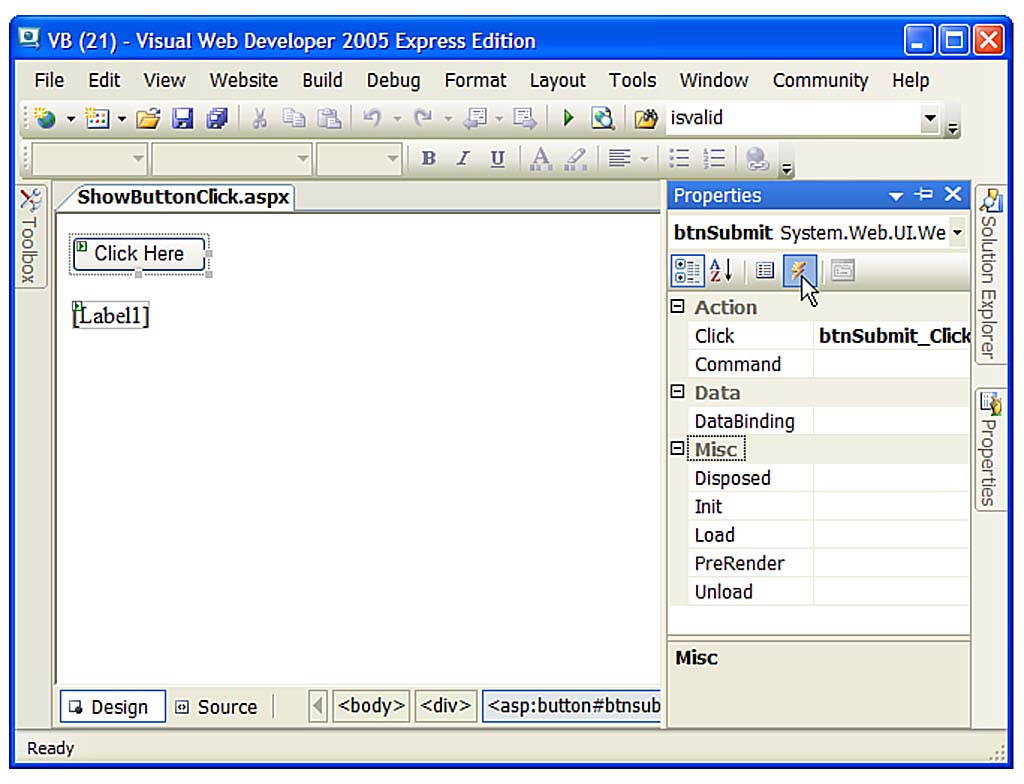
Task: Open the Toolbox side tab
Action: (x=30, y=236)
